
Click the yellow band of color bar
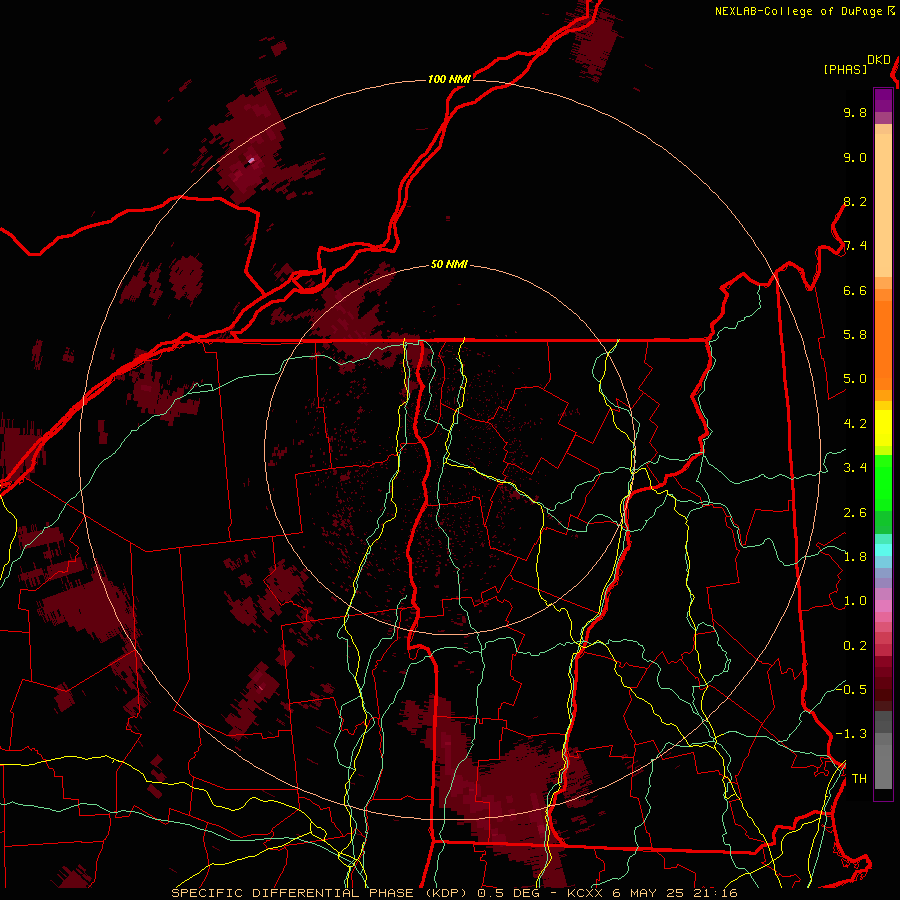(883, 428)
